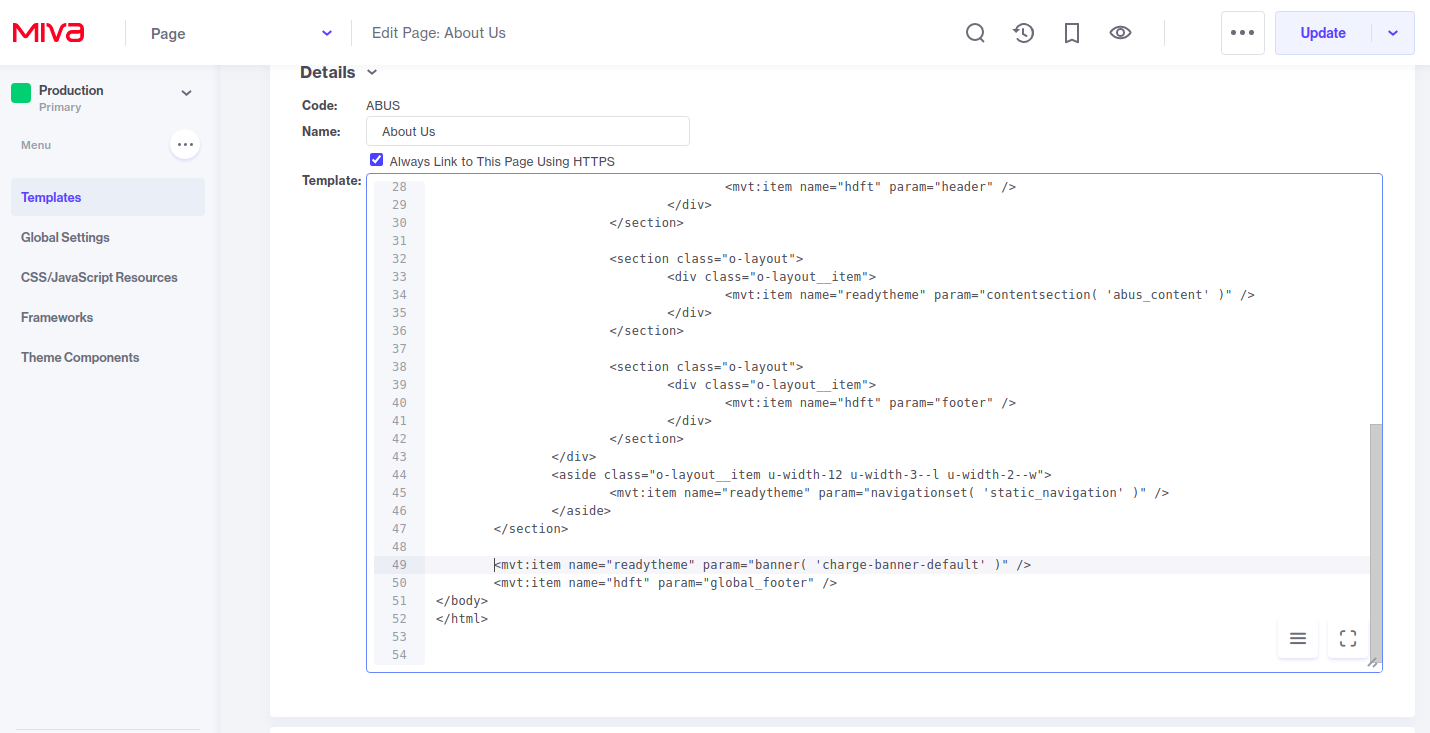1430x733 pixels.
Task: Click the </body> tag line
Action: [462, 601]
